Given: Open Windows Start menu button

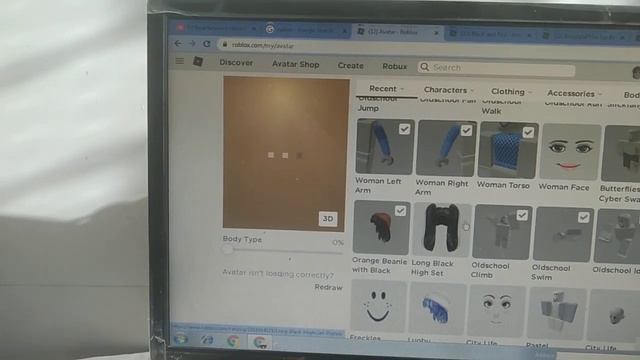Looking at the screenshot, I should click(x=180, y=339).
